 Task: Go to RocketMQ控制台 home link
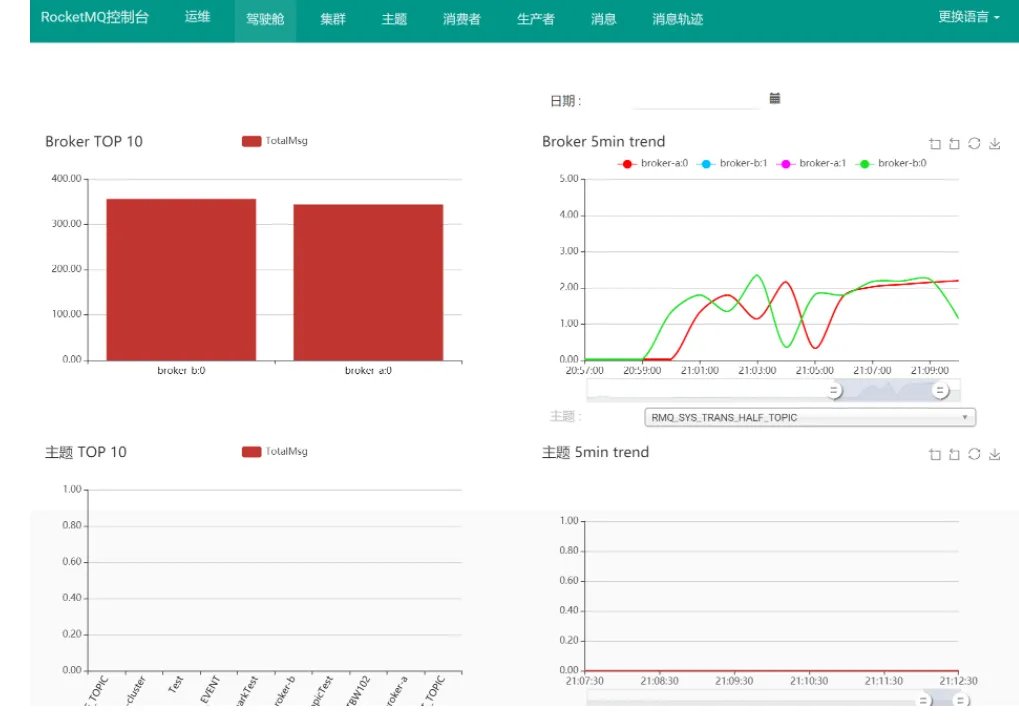[x=95, y=18]
